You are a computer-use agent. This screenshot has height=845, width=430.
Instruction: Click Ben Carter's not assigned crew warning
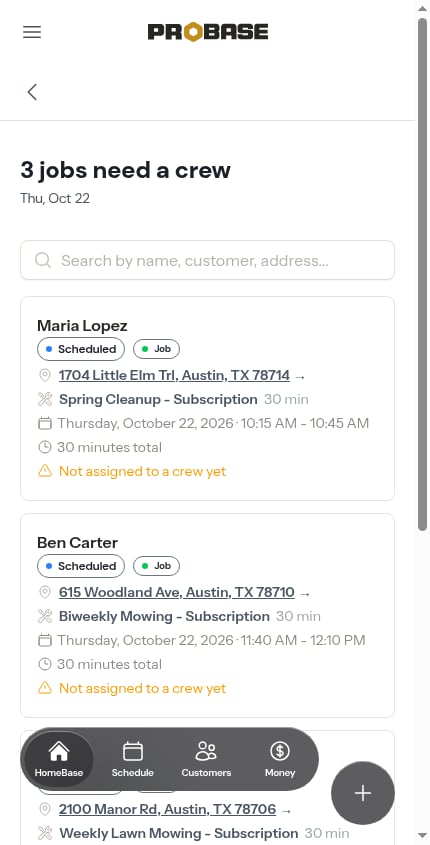pyautogui.click(x=132, y=688)
